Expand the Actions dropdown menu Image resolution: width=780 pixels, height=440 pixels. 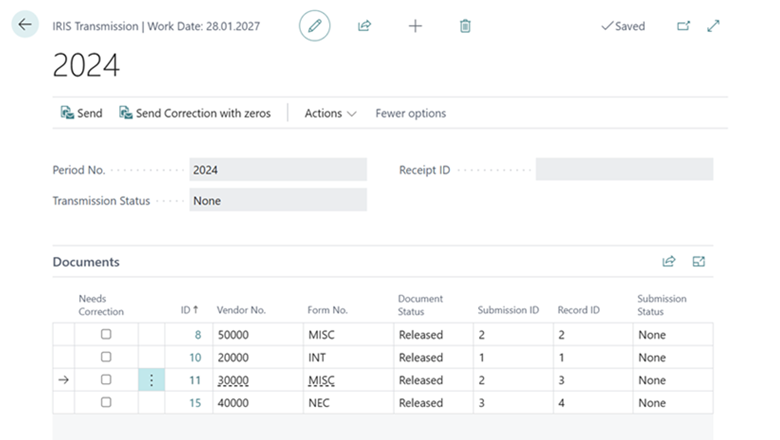[330, 114]
